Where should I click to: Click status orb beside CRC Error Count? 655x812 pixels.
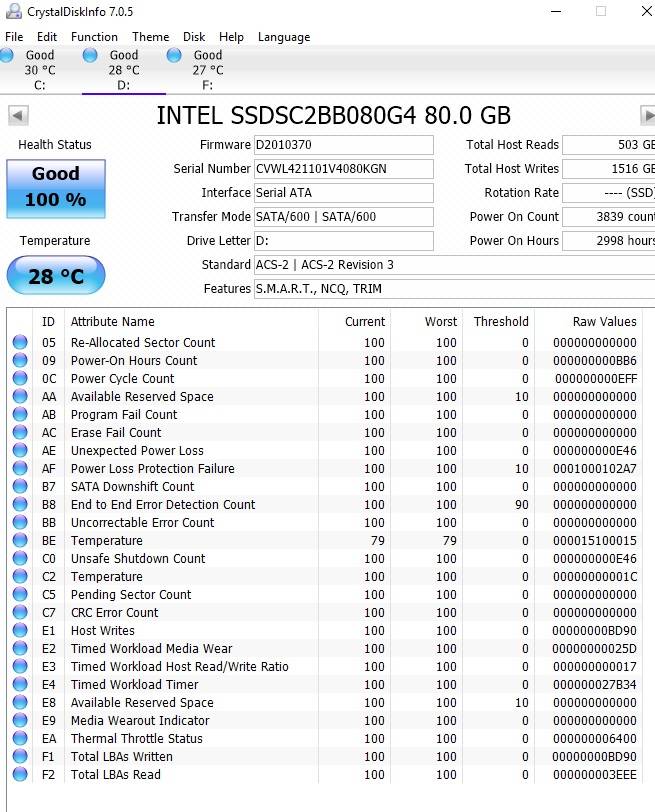[20, 613]
